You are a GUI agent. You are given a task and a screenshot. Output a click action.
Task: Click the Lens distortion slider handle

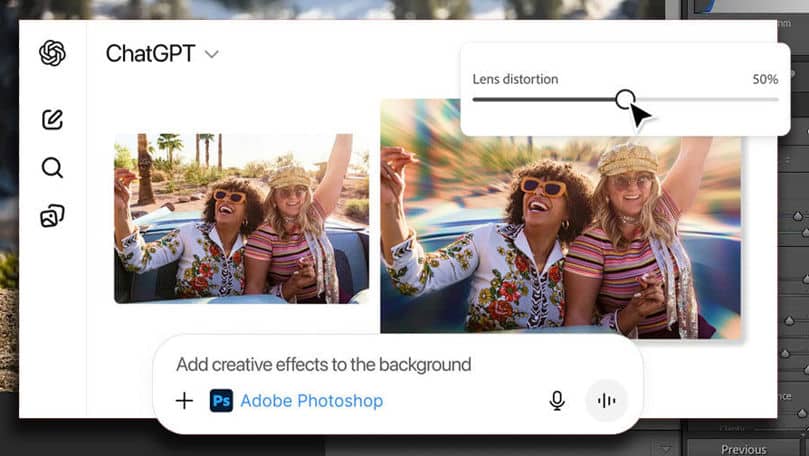pyautogui.click(x=625, y=99)
